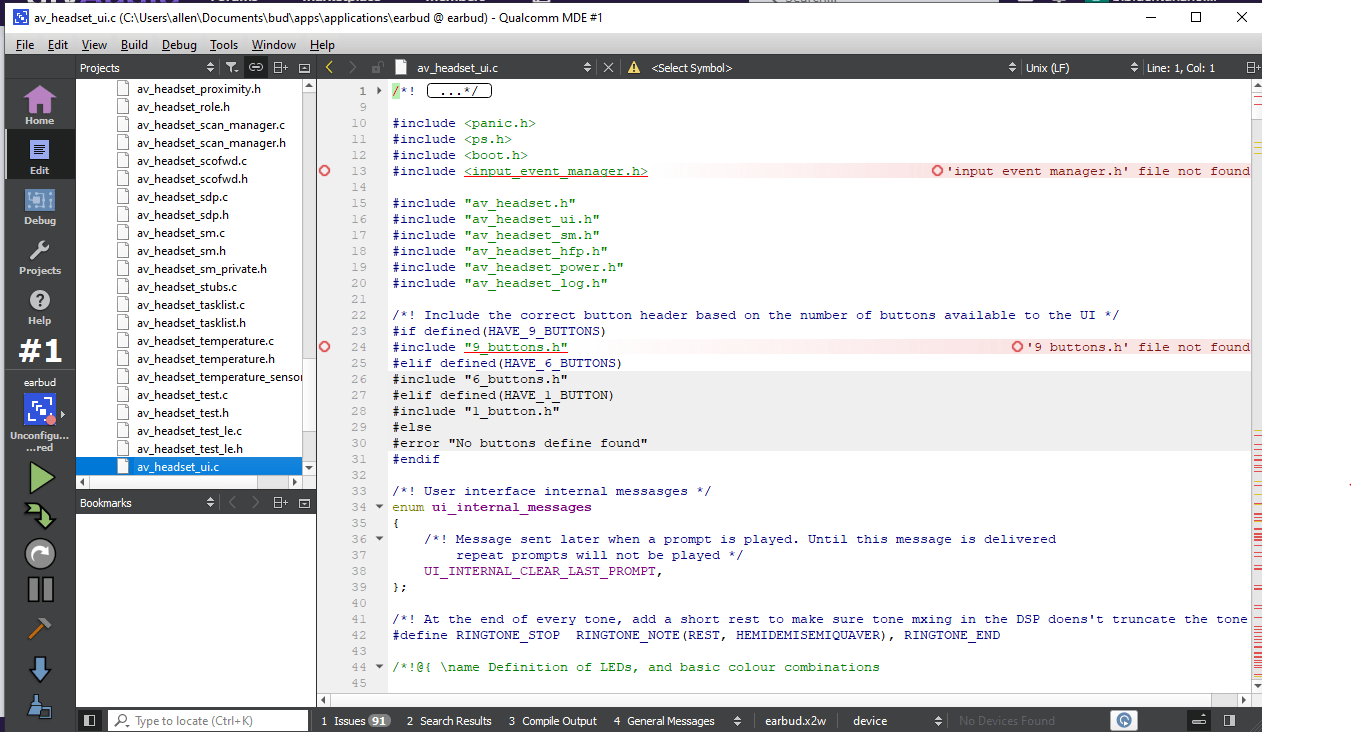Toggle the right sidebar in status bar
Viewport: 1351px width, 732px height.
tap(1229, 720)
